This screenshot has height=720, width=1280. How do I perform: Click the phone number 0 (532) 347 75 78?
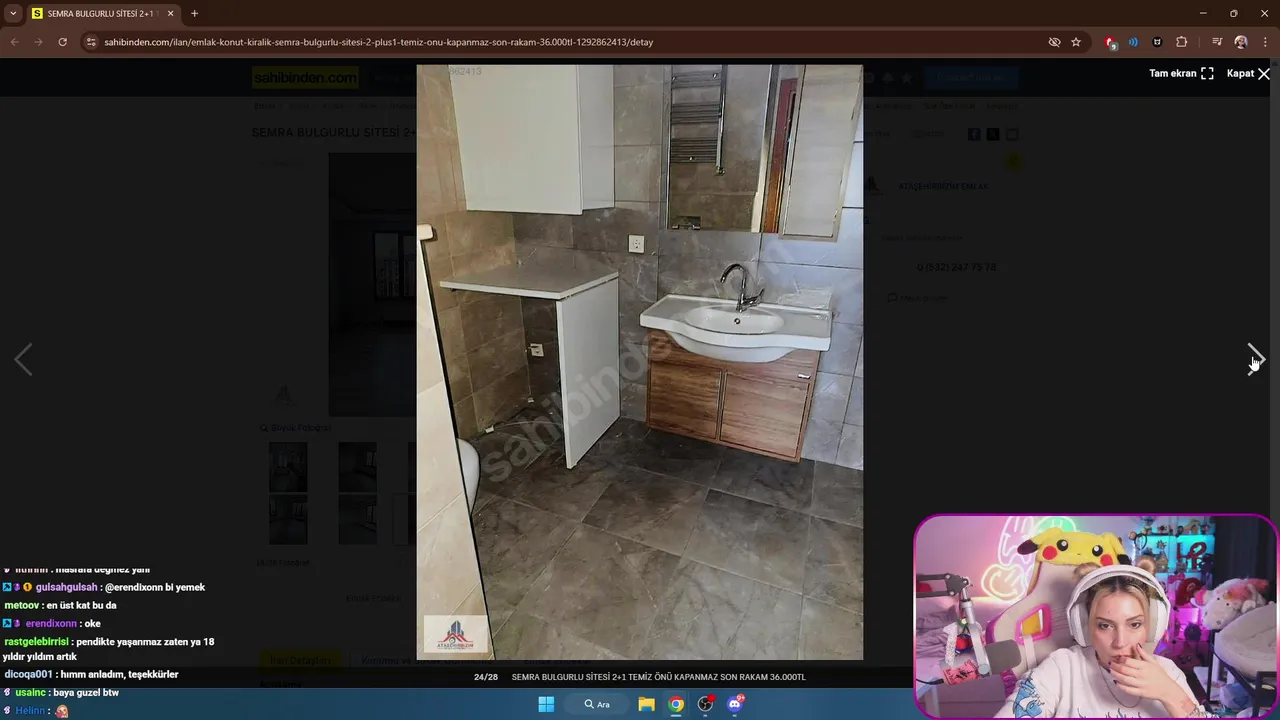(956, 267)
